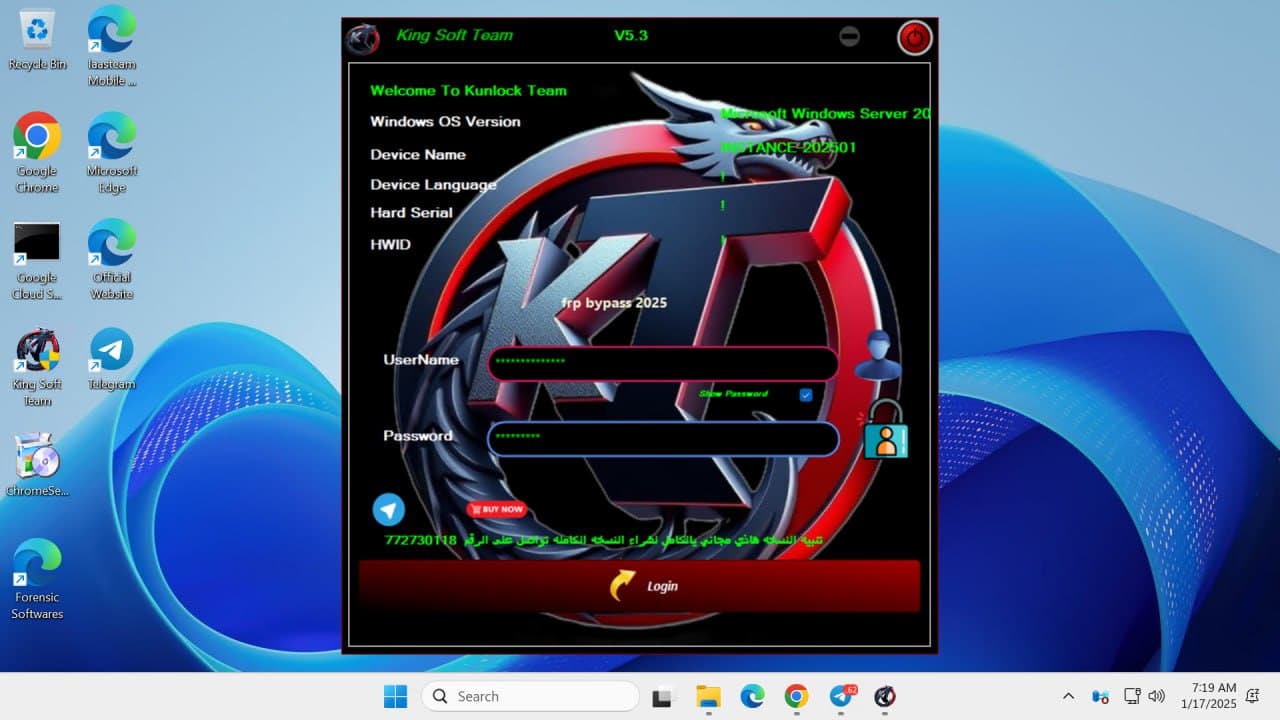Switch to King Soft Team taskbar icon
The width and height of the screenshot is (1280, 720).
[x=885, y=696]
